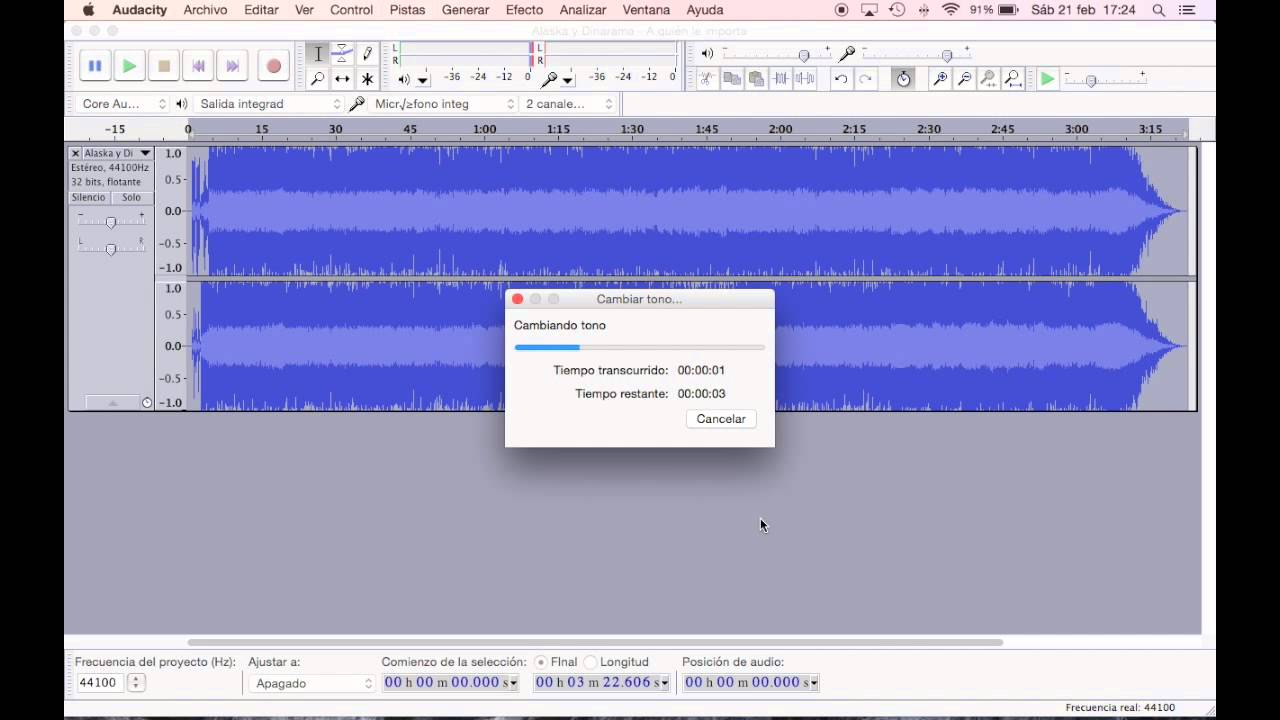Viewport: 1280px width, 720px height.
Task: Click the Pause transport button
Action: click(x=95, y=66)
